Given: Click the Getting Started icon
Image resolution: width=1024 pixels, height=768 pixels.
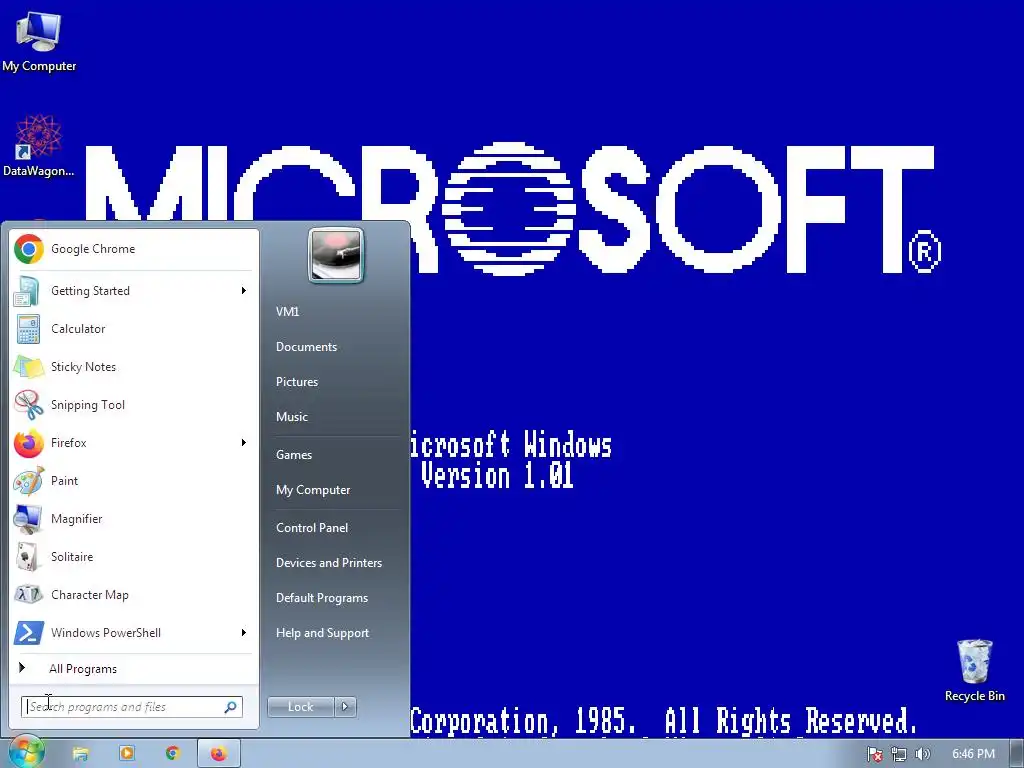Looking at the screenshot, I should pyautogui.click(x=27, y=291).
